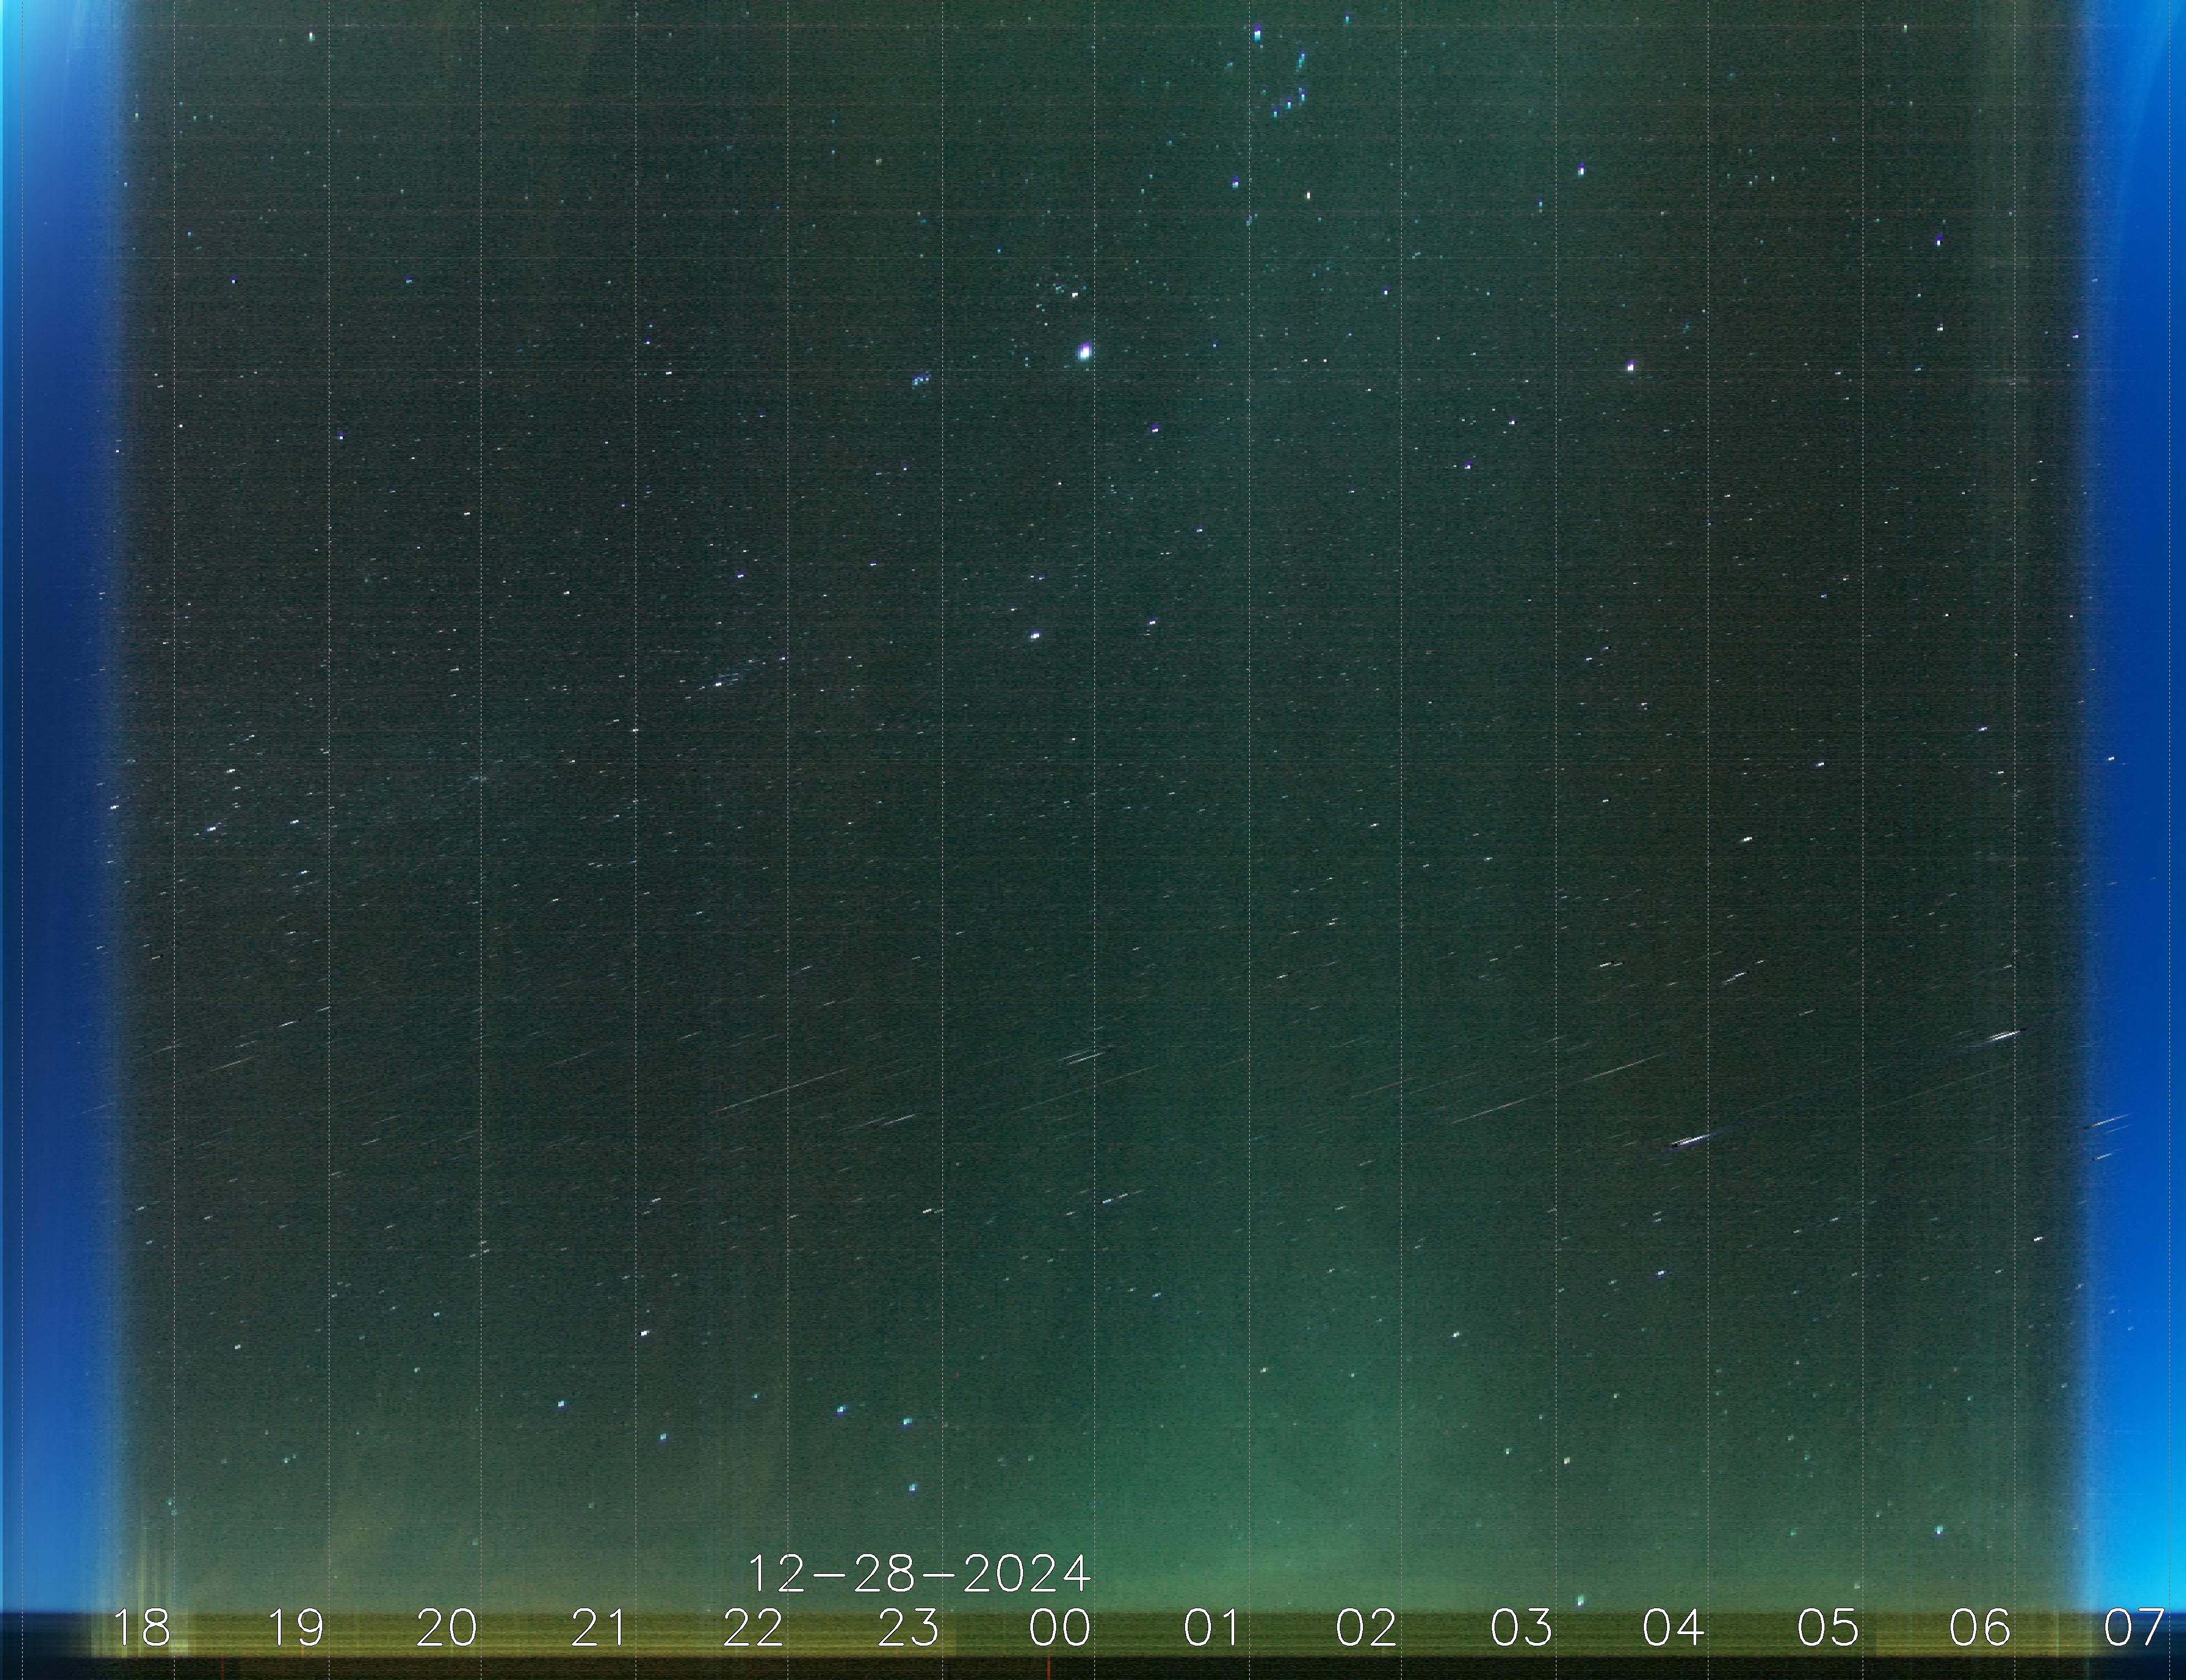Pick the 23 hour label
The height and width of the screenshot is (1680, 2186).
pyautogui.click(x=908, y=1628)
